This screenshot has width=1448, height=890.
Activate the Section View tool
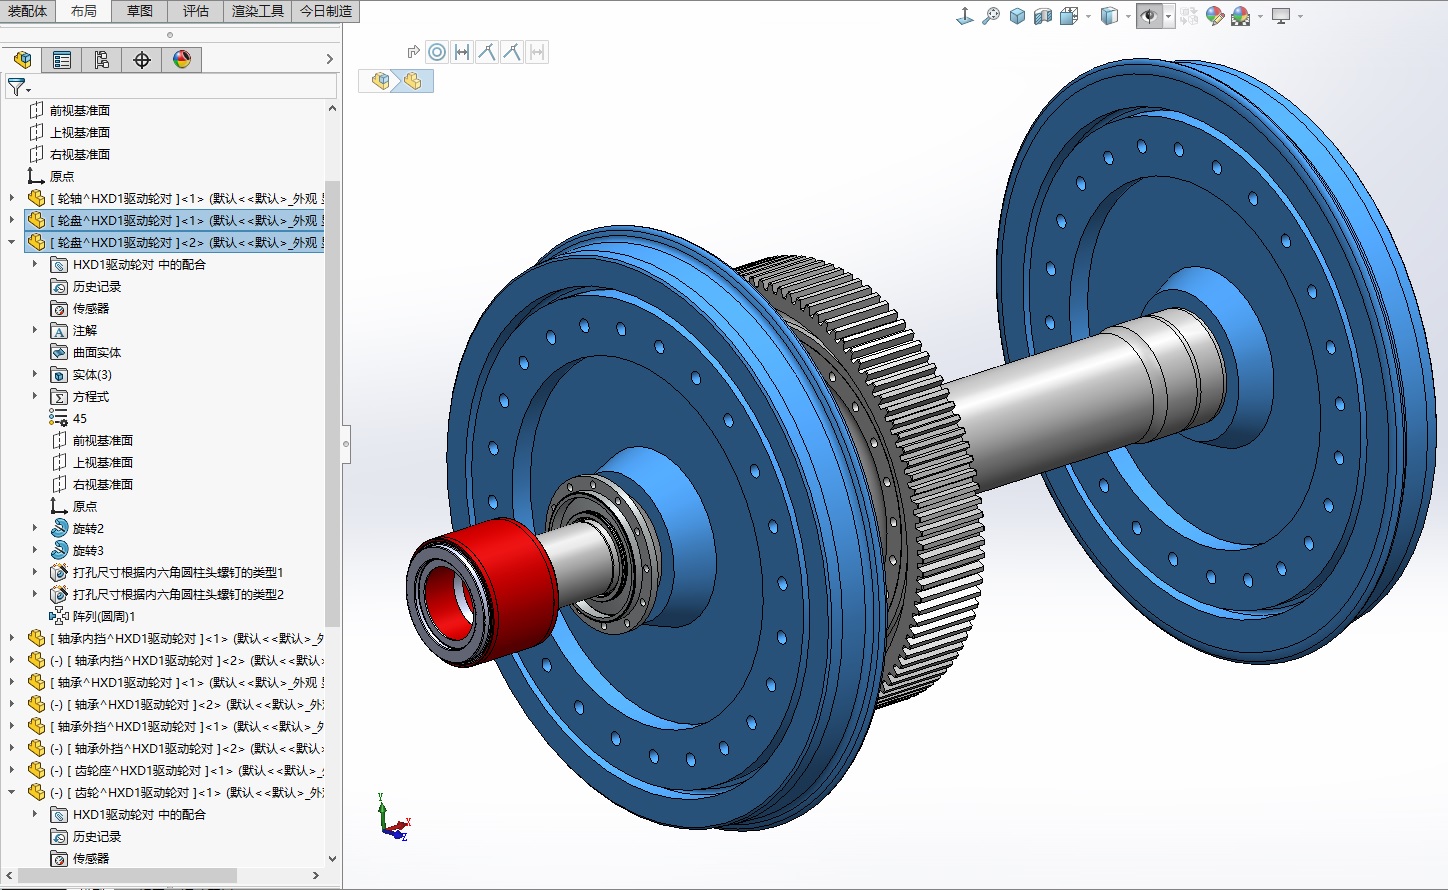click(x=1043, y=16)
